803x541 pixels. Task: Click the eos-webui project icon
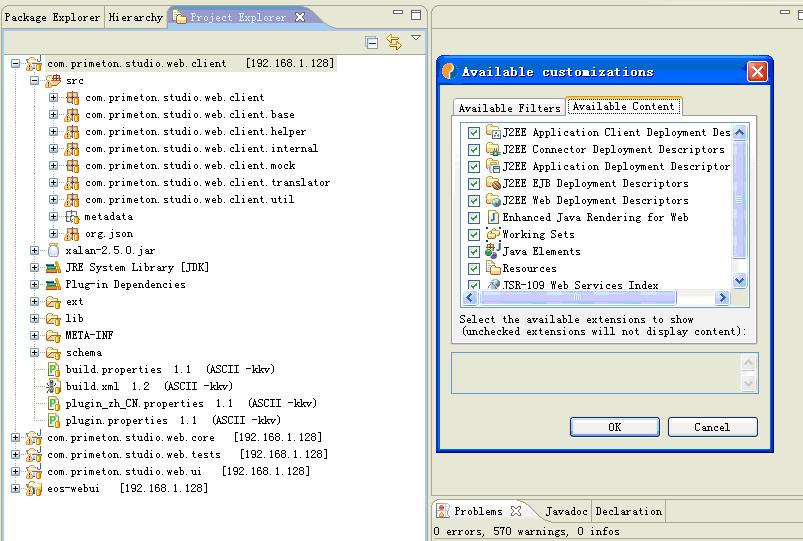(x=34, y=488)
